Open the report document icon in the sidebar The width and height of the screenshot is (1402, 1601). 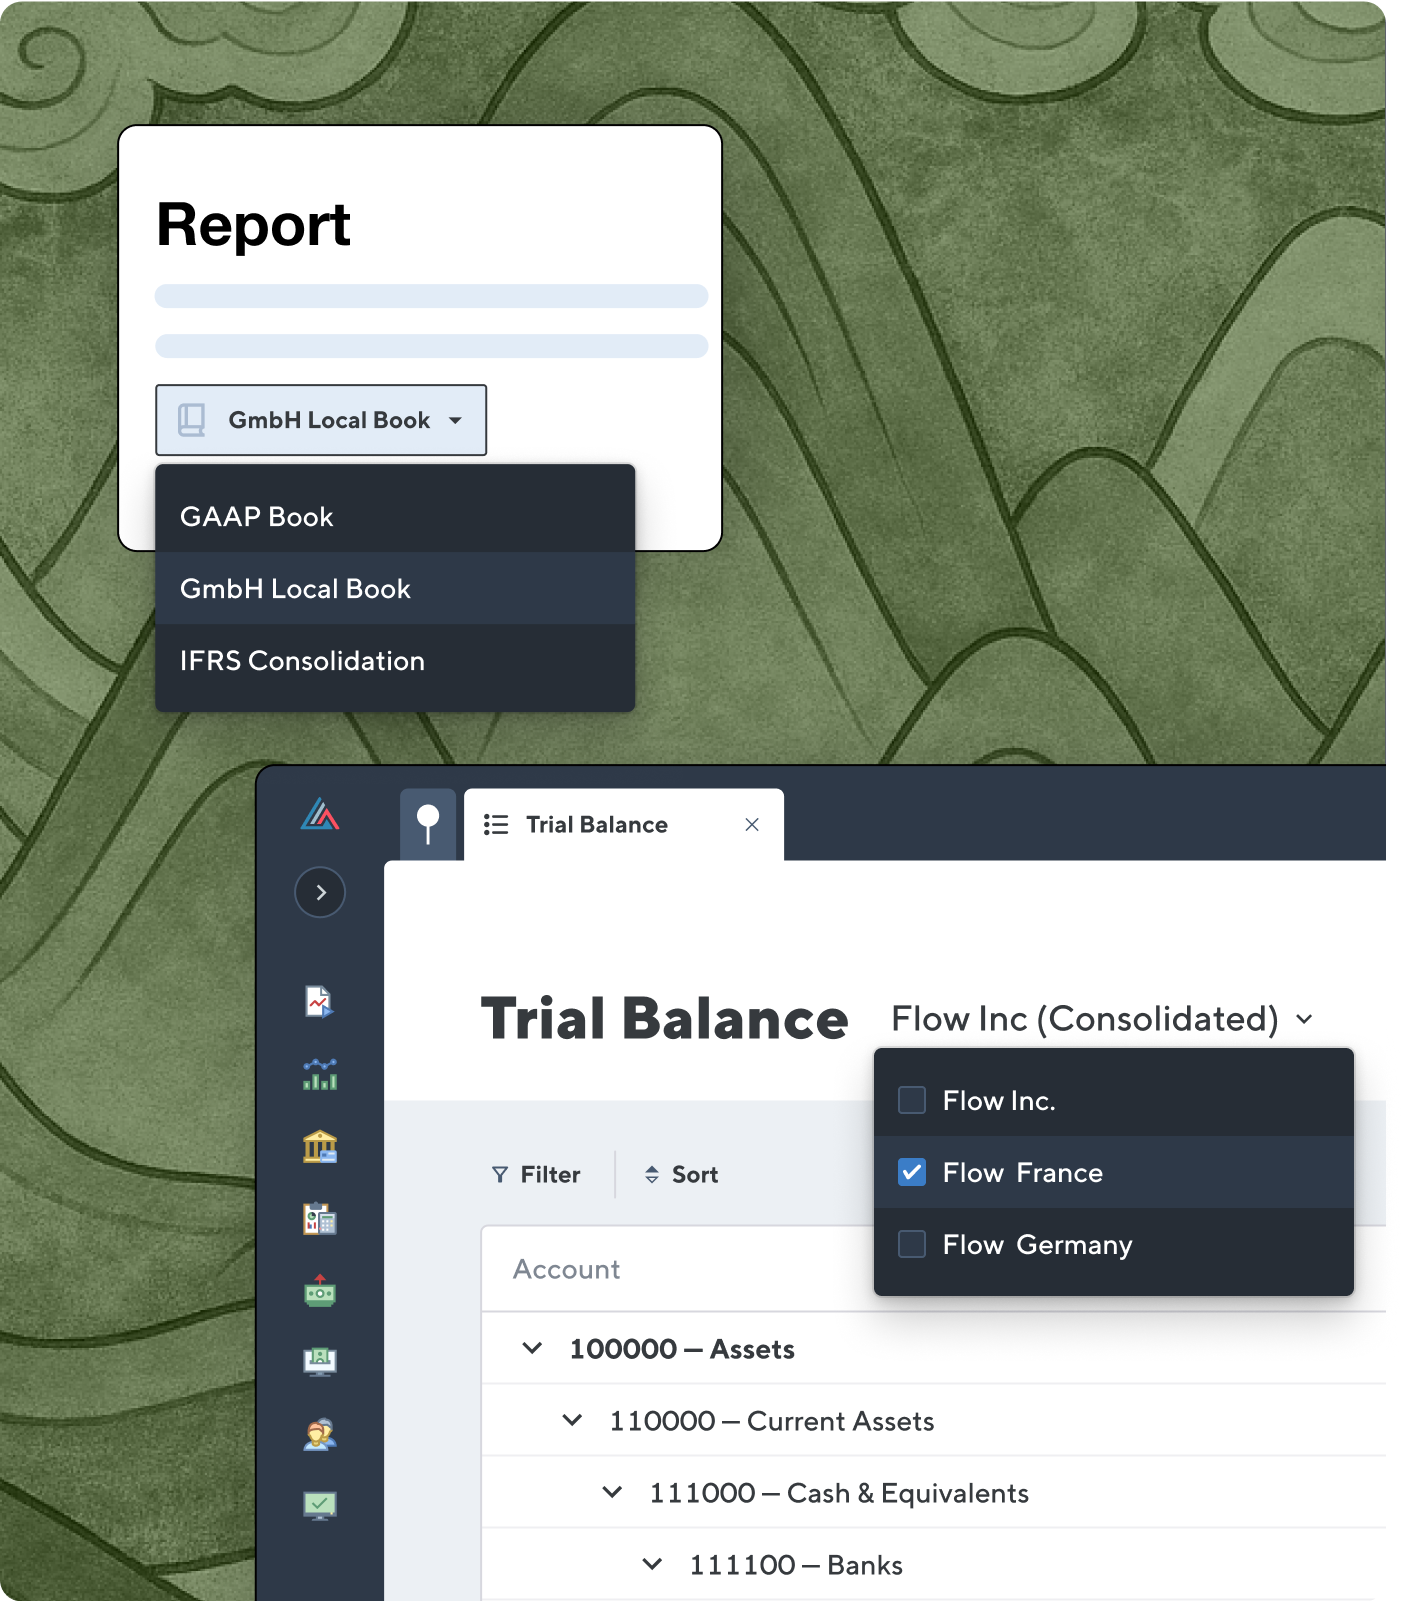(x=319, y=1001)
